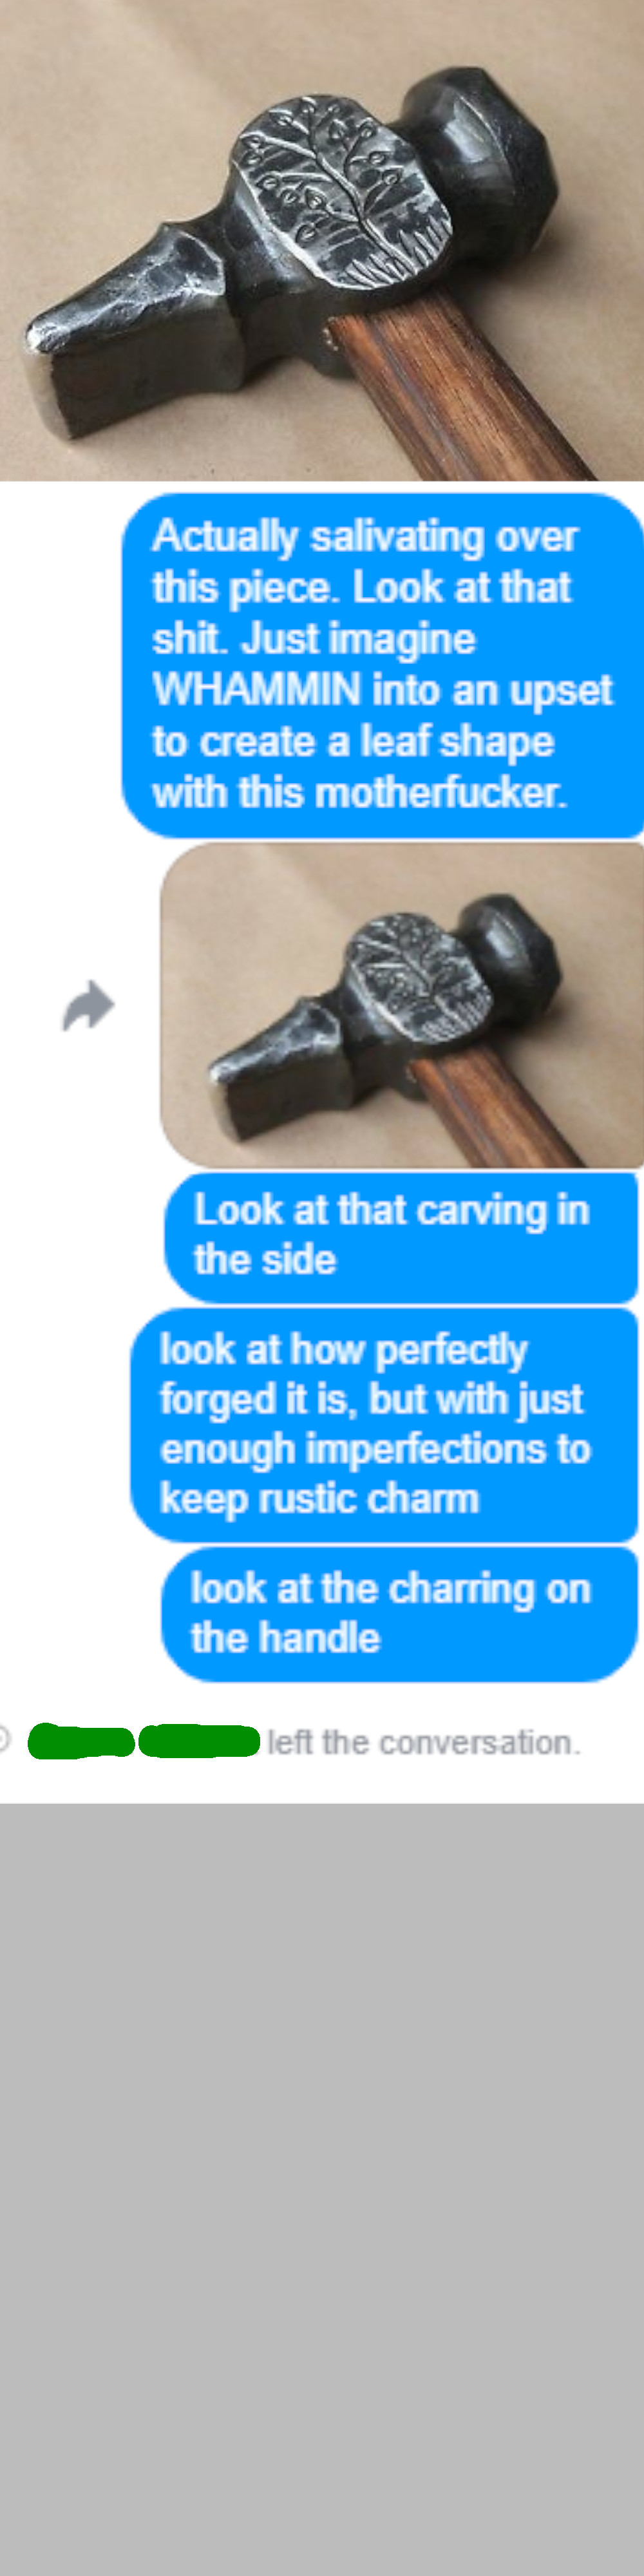Select the 'Look at that carving in the side' message

click(x=401, y=1236)
